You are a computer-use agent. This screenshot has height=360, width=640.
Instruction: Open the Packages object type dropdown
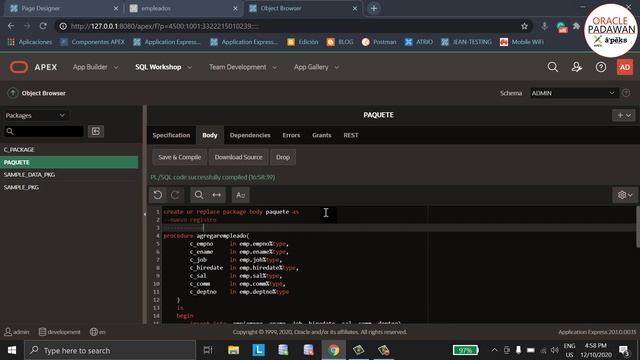pyautogui.click(x=35, y=116)
